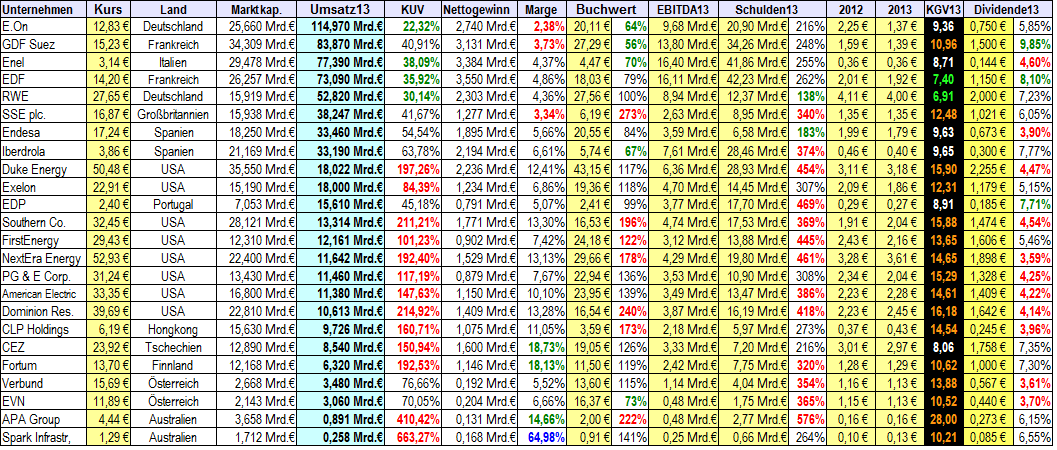Click the 3,550 Mrd.€ net profit cell
Viewport: 1057px width, 450px height.
(479, 79)
